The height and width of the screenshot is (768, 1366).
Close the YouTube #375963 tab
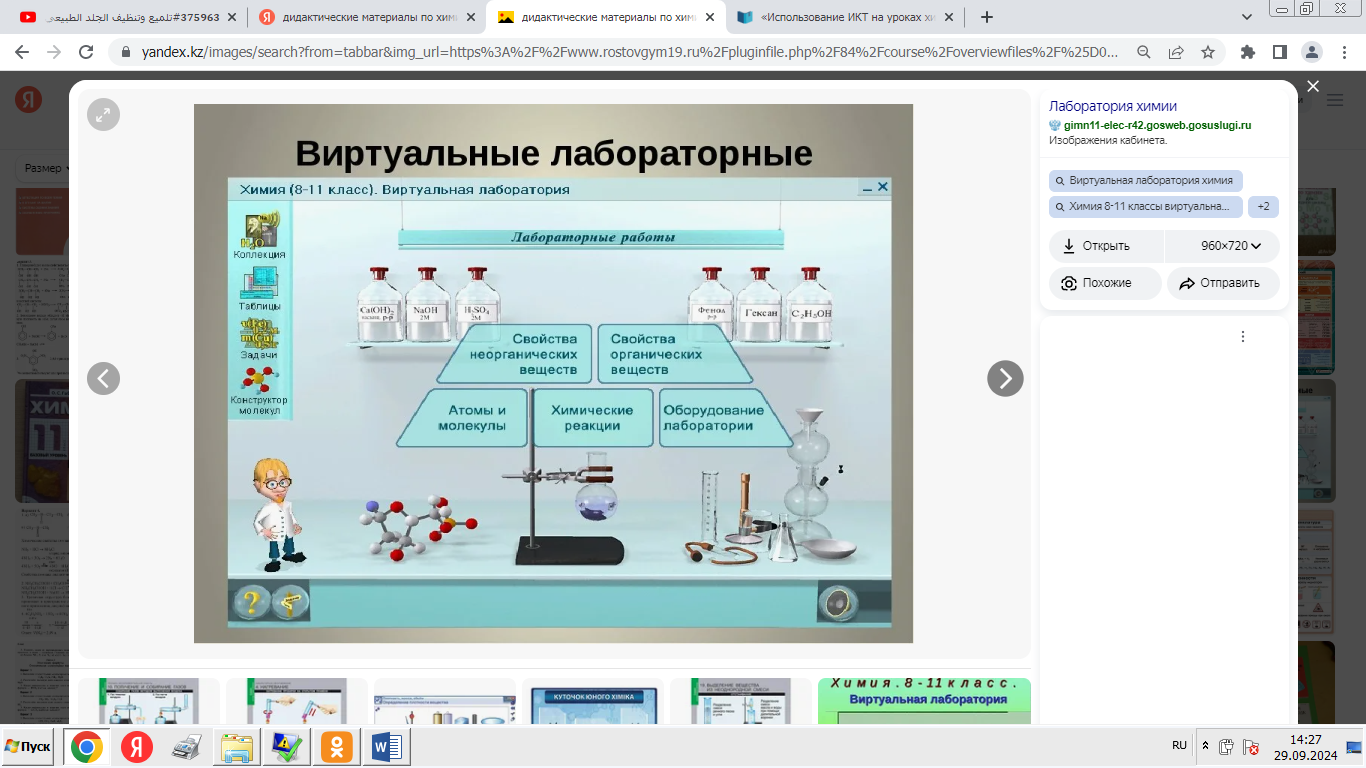[x=232, y=17]
